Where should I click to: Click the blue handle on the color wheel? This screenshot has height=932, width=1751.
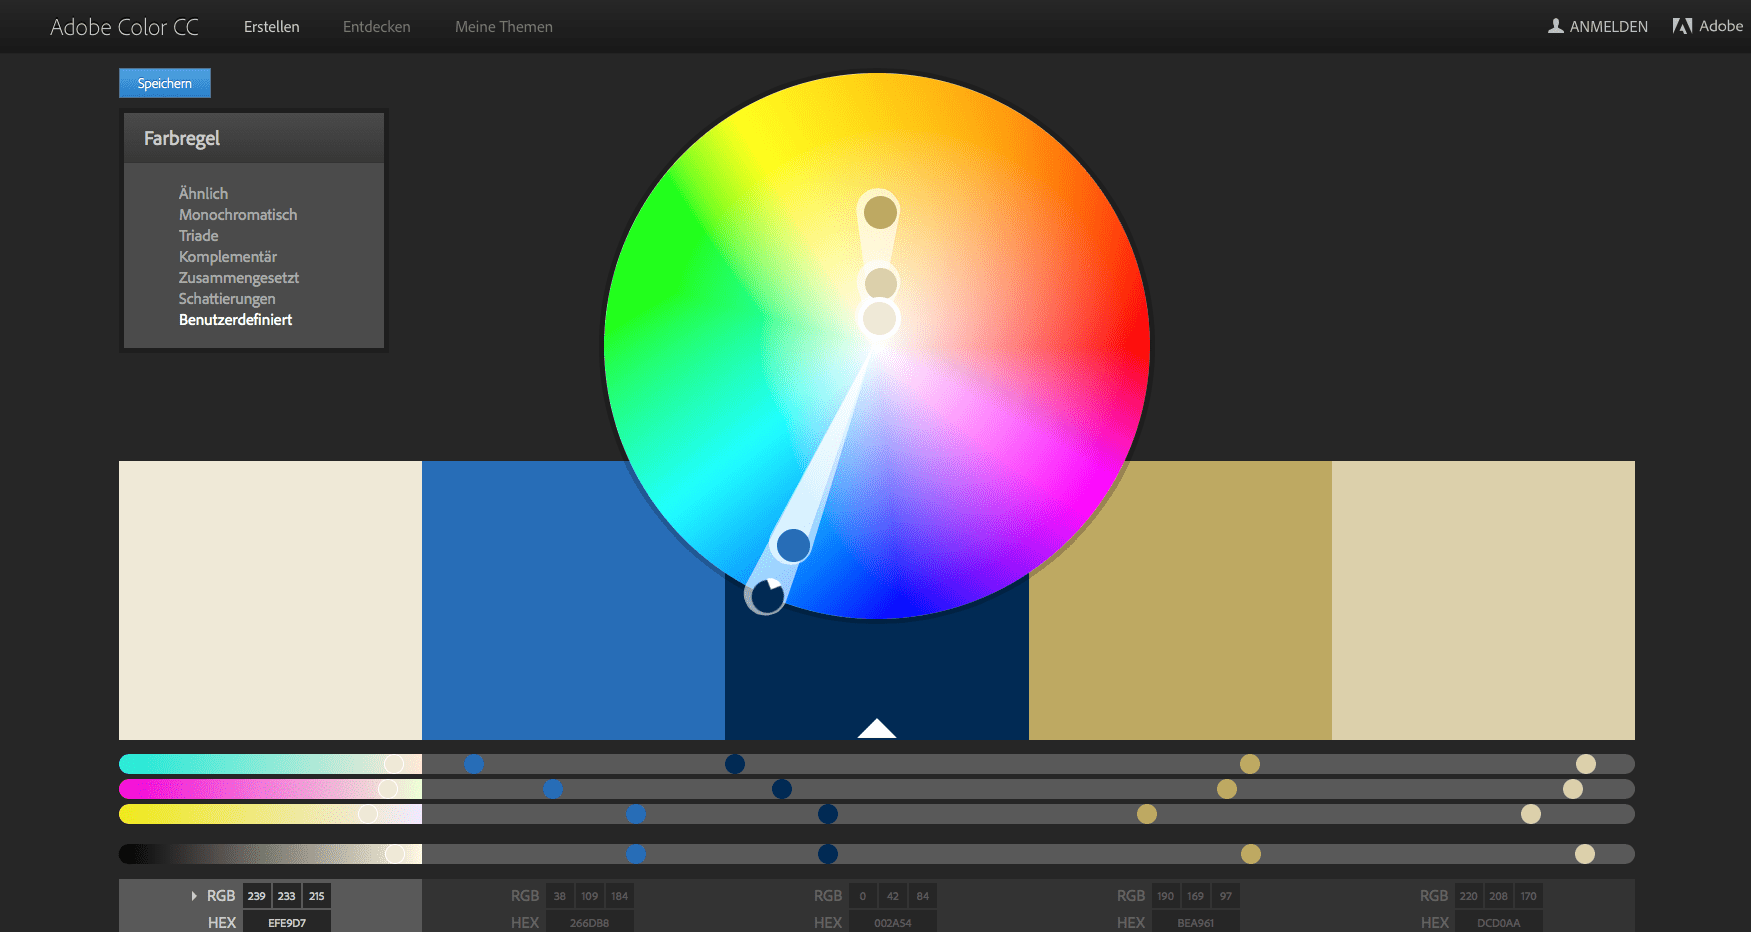pos(793,545)
